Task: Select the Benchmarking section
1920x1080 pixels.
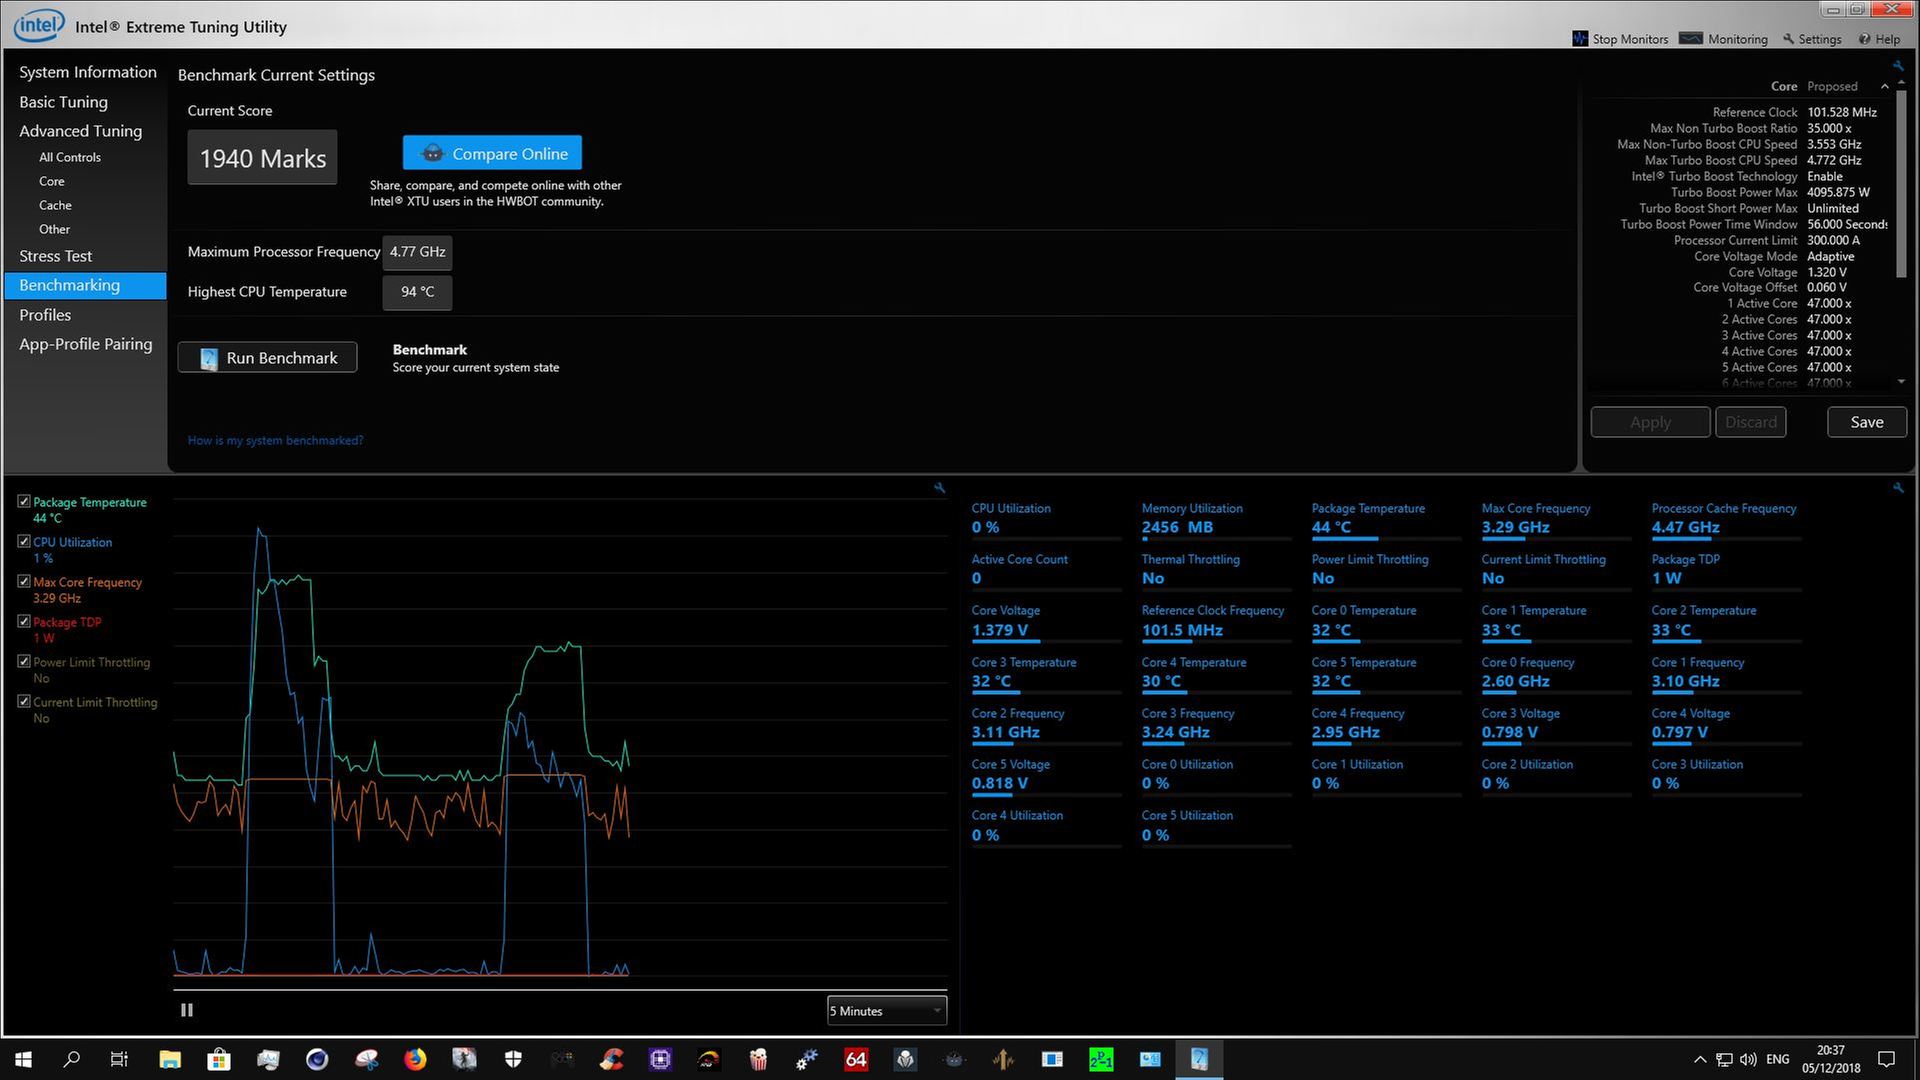Action: tap(86, 285)
